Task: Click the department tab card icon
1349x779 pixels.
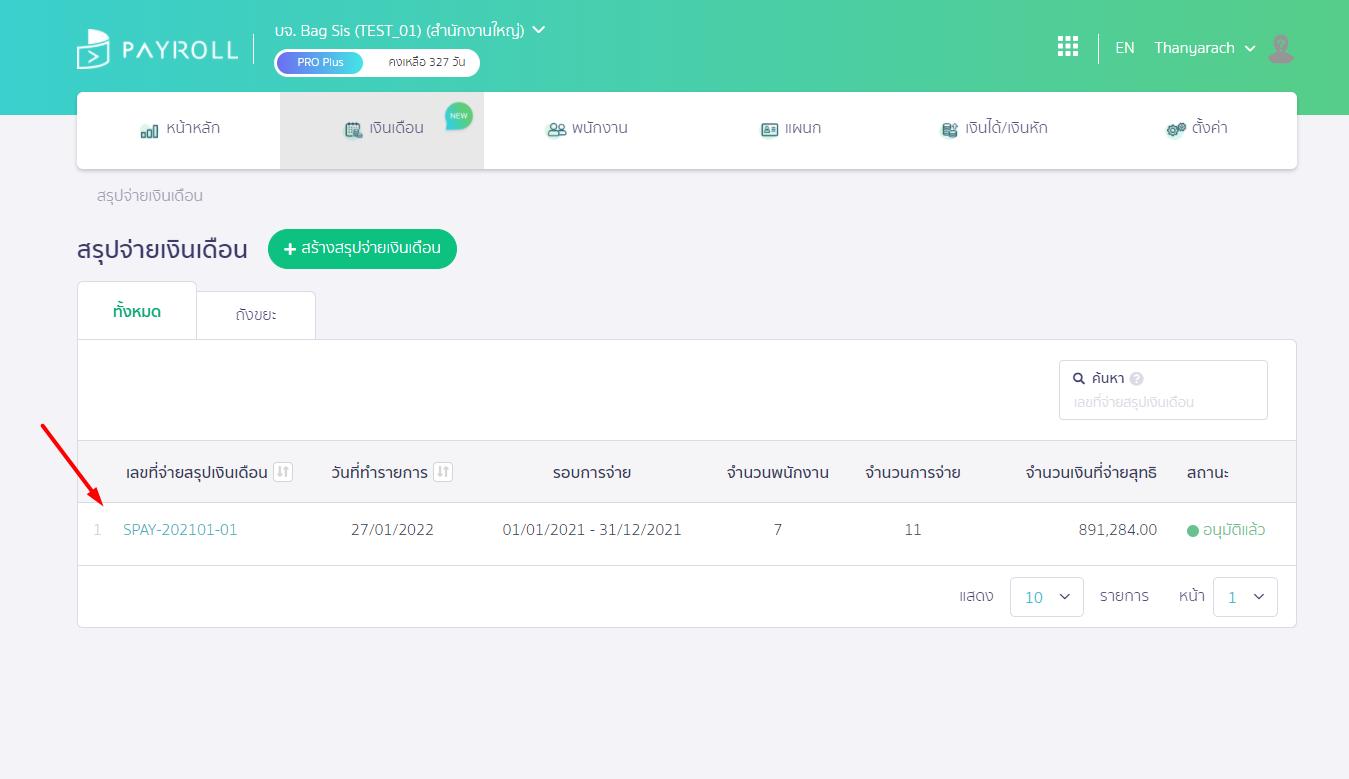Action: 769,130
